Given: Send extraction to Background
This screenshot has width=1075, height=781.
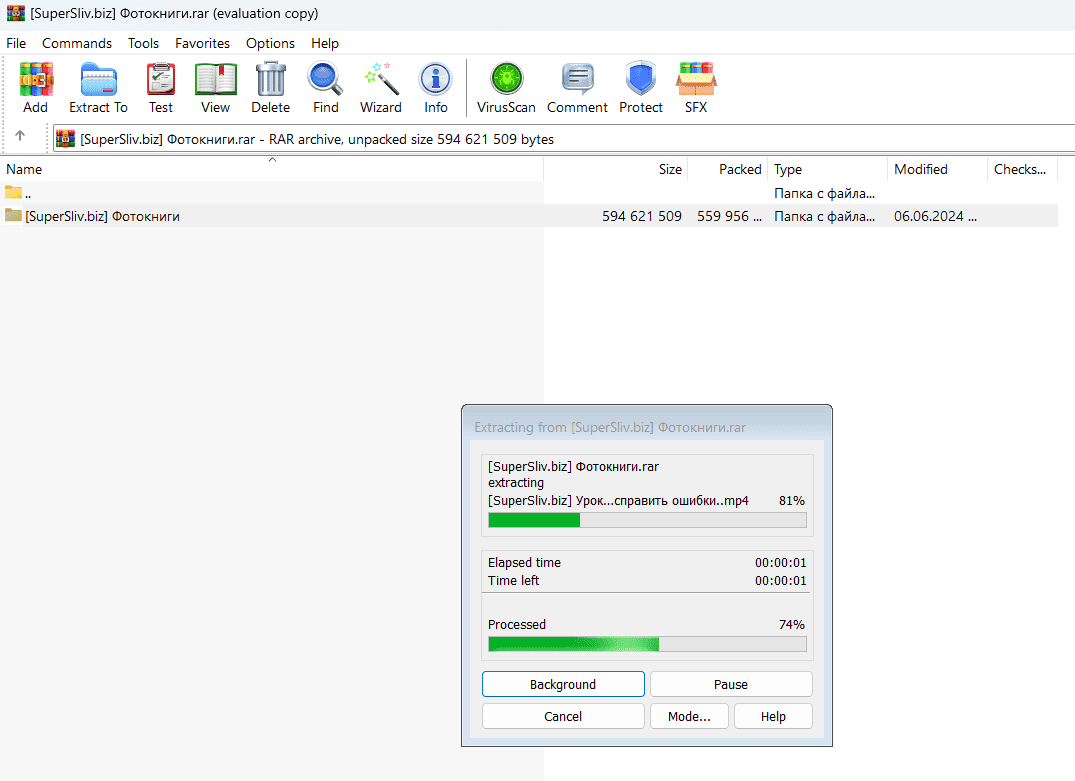Looking at the screenshot, I should (x=563, y=684).
